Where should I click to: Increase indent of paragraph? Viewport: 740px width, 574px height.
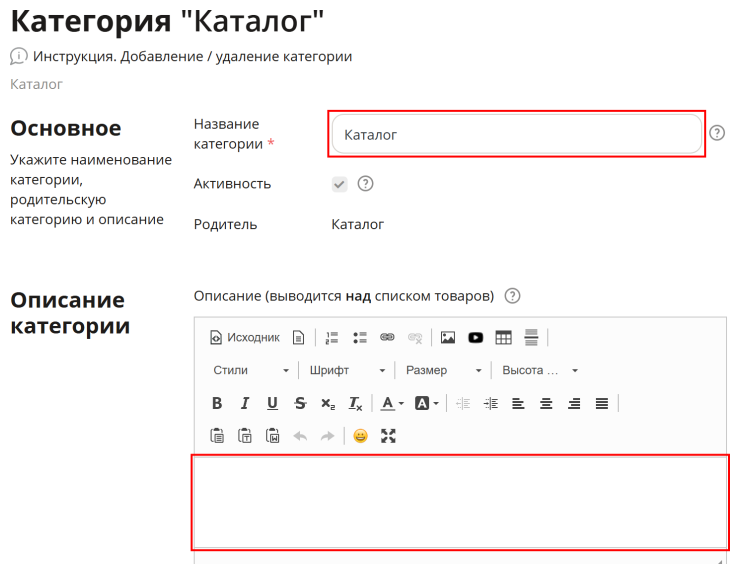coord(491,404)
